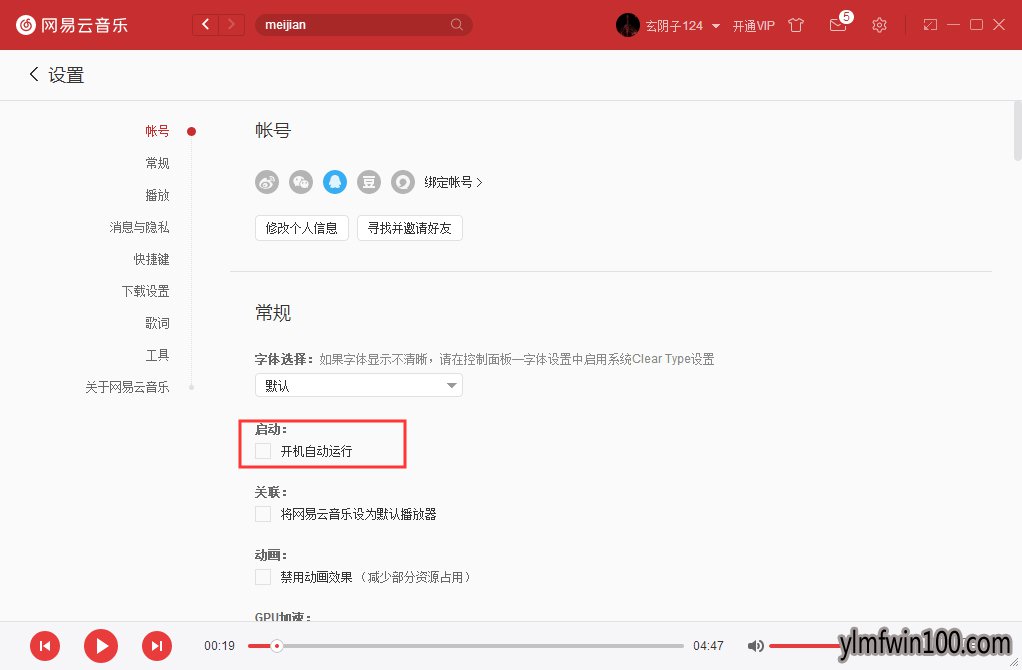Screen dimensions: 1022x670
Task: Click the 寻找并邀请好友 button
Action: coord(410,228)
